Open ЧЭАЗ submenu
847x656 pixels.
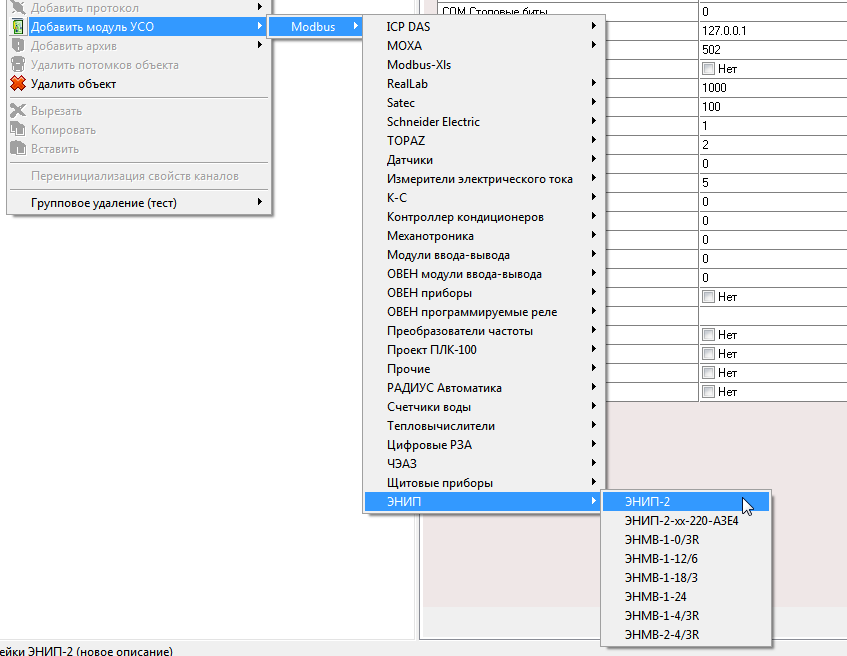(x=485, y=464)
